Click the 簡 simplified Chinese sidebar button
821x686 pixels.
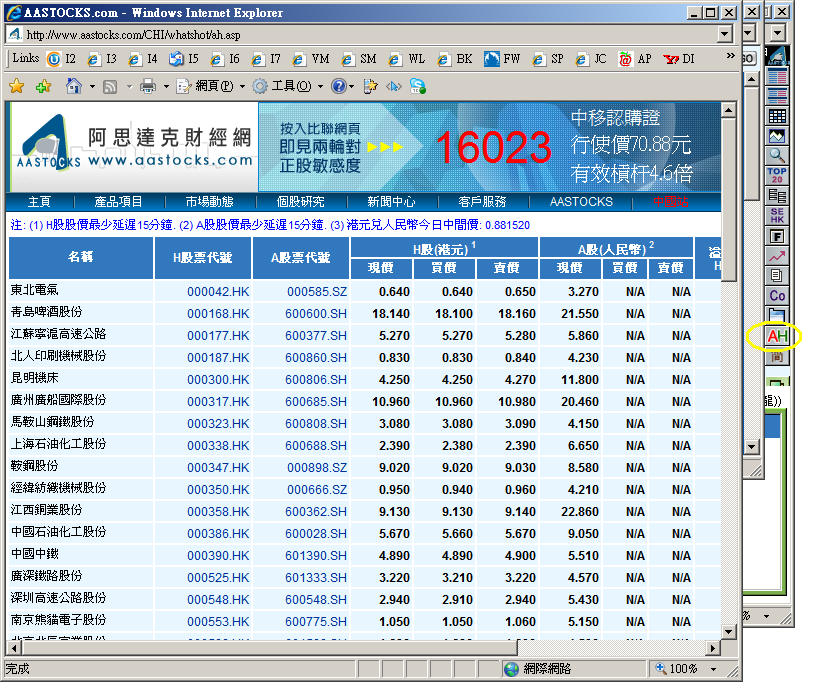coord(777,357)
